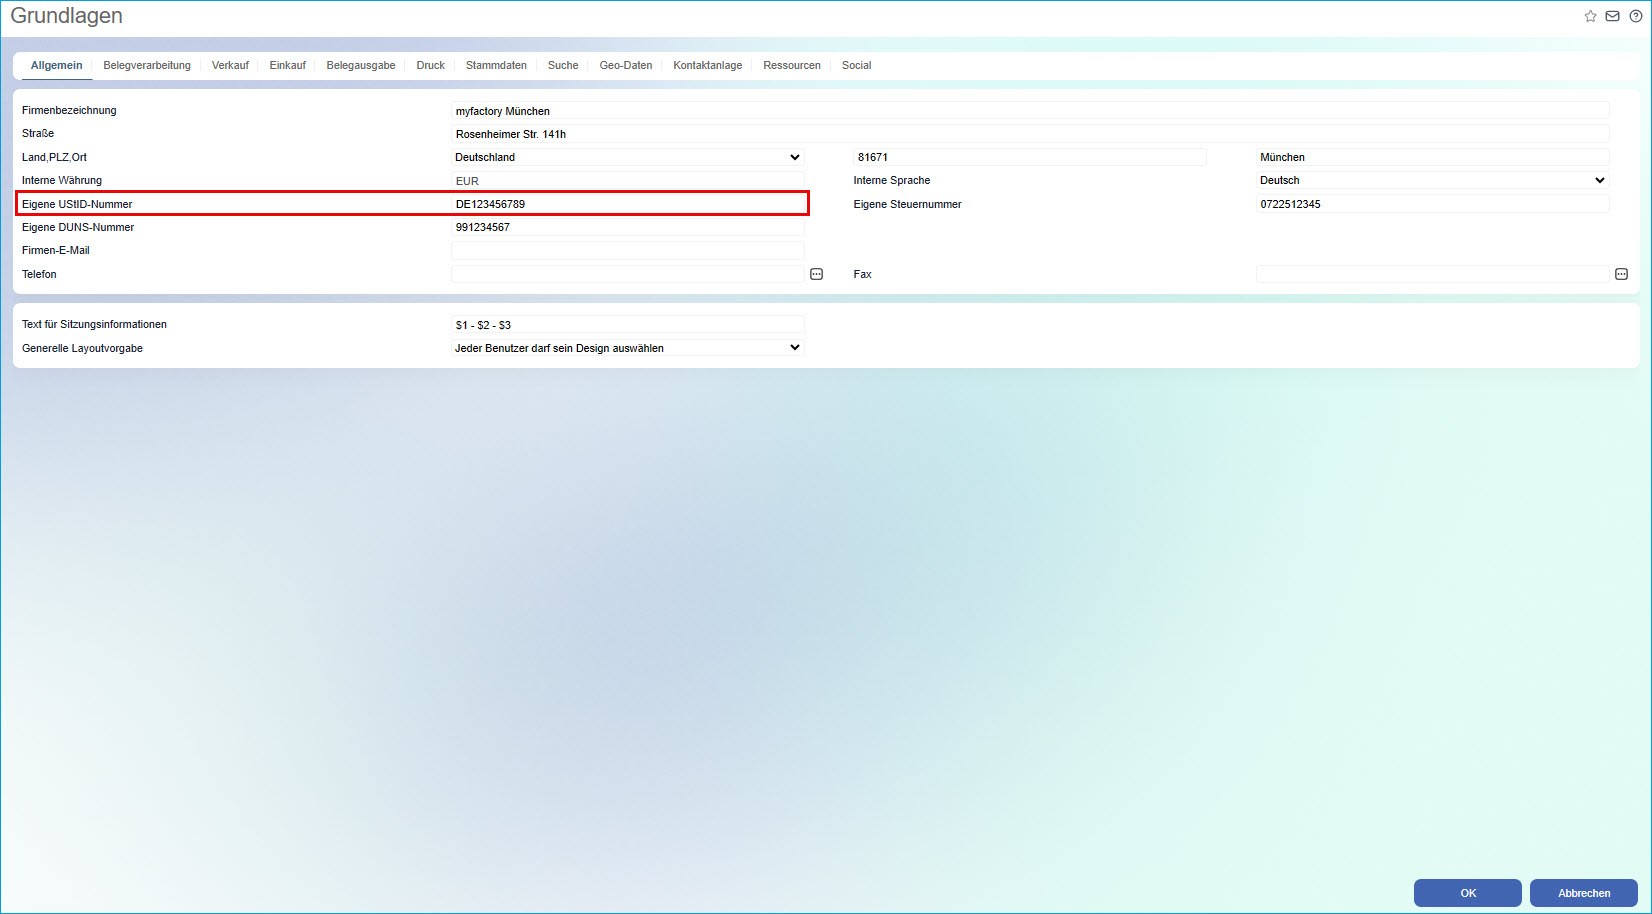Click the OK button
Image resolution: width=1652 pixels, height=914 pixels.
click(x=1468, y=893)
